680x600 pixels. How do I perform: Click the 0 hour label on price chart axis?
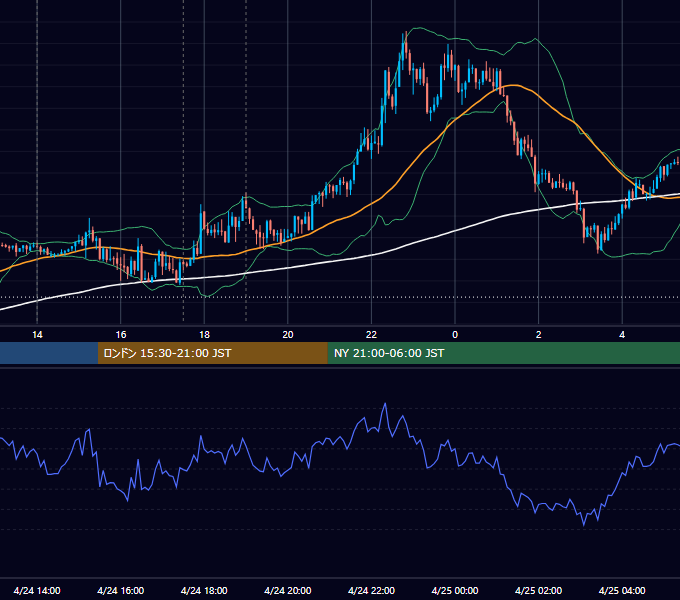point(455,335)
